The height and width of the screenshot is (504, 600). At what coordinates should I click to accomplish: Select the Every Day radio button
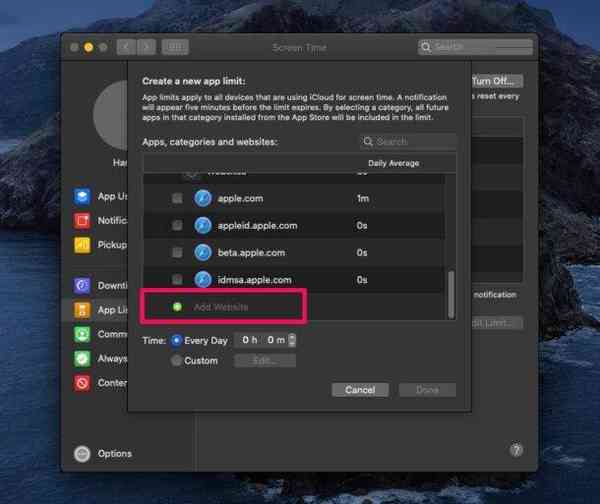click(x=176, y=340)
